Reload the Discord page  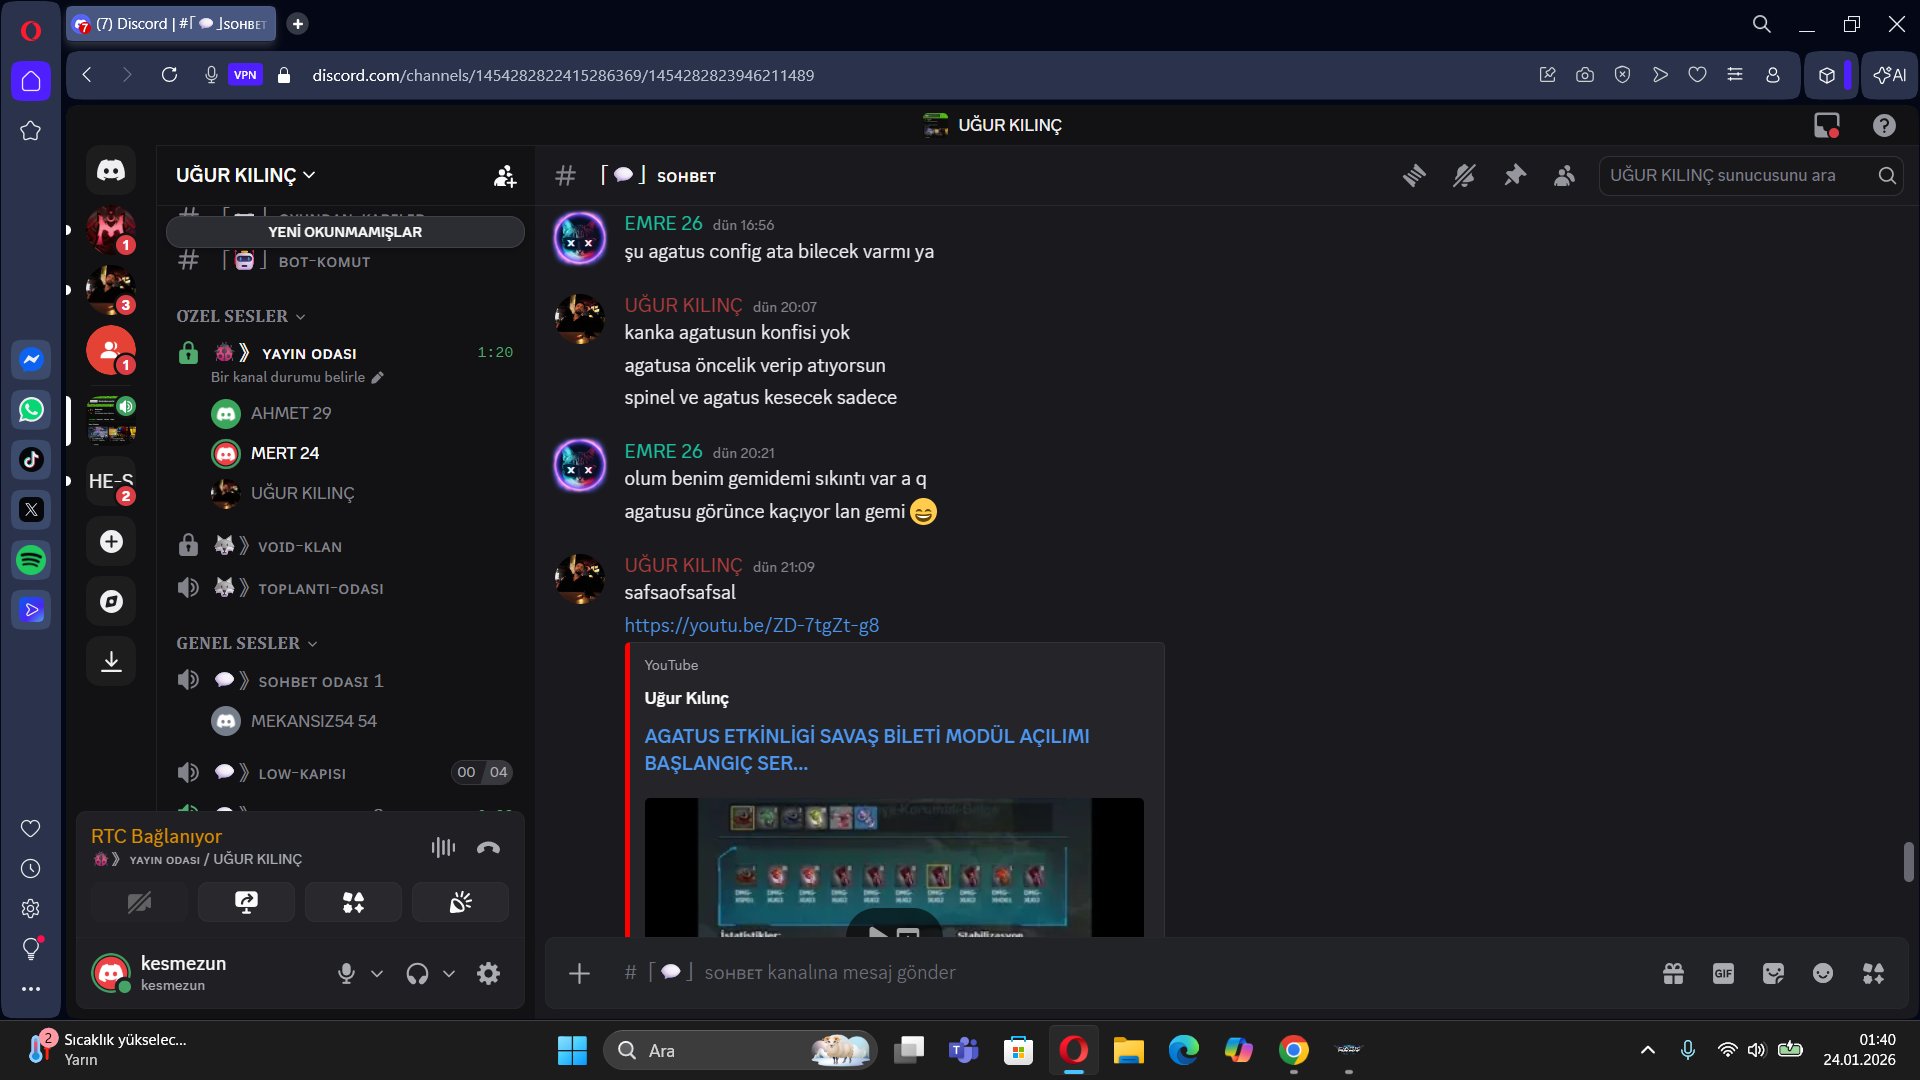click(x=169, y=75)
